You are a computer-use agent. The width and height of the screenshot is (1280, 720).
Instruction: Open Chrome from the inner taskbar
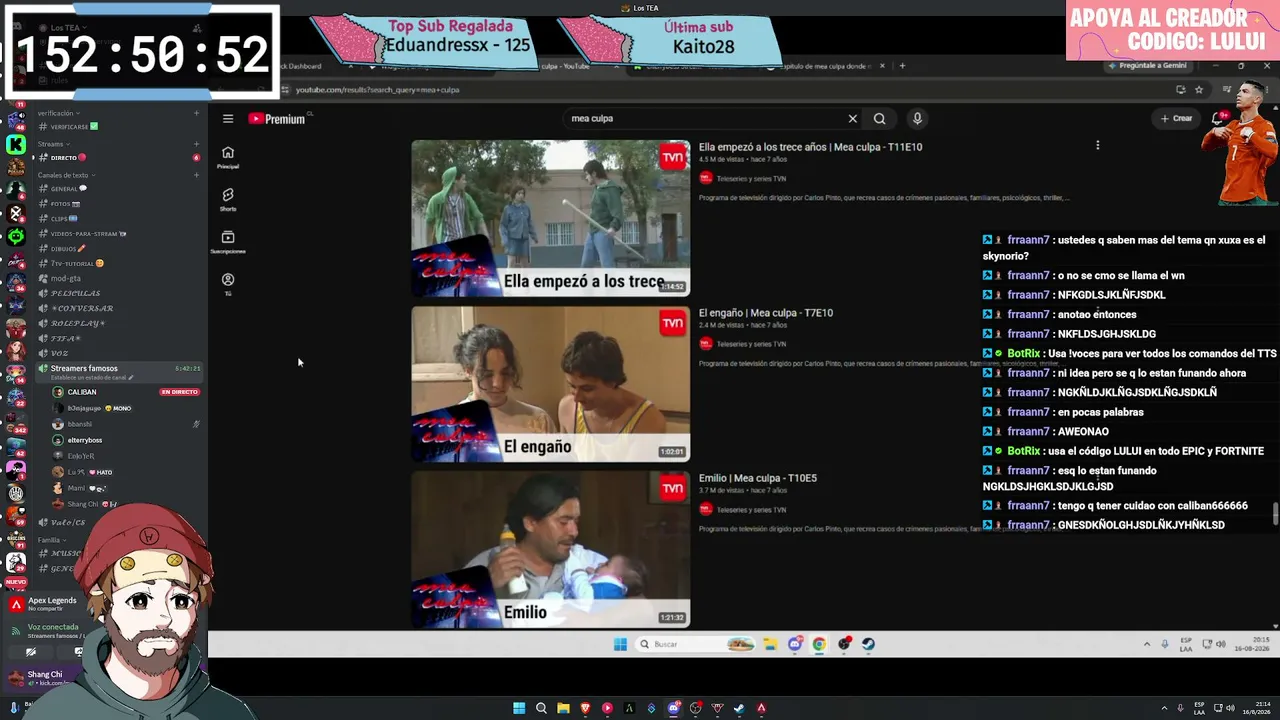[819, 645]
